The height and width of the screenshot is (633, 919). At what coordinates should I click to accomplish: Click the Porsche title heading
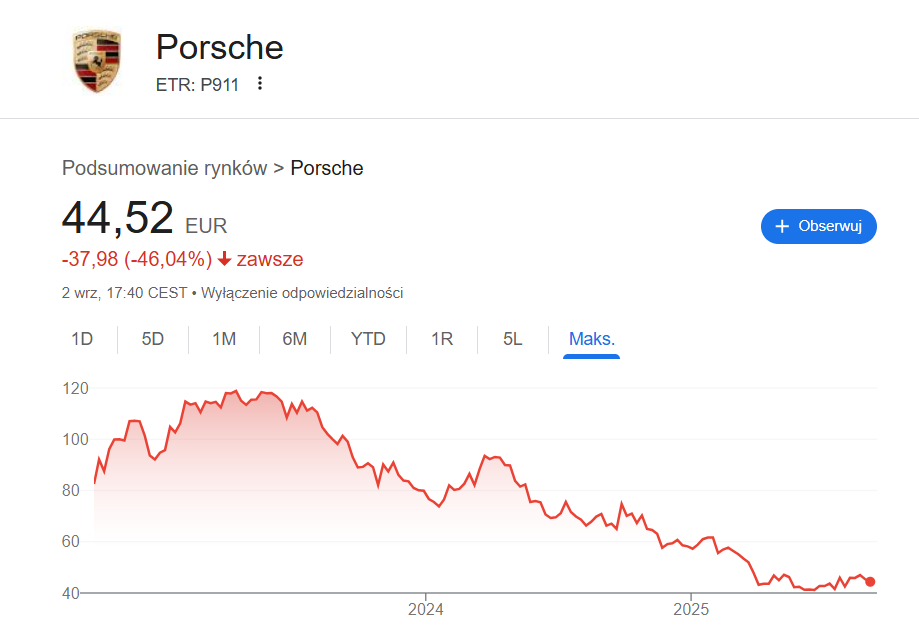[219, 47]
